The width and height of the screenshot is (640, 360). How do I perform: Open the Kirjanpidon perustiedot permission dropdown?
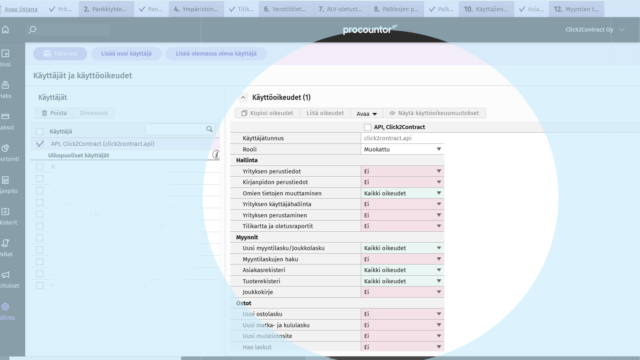[402, 182]
